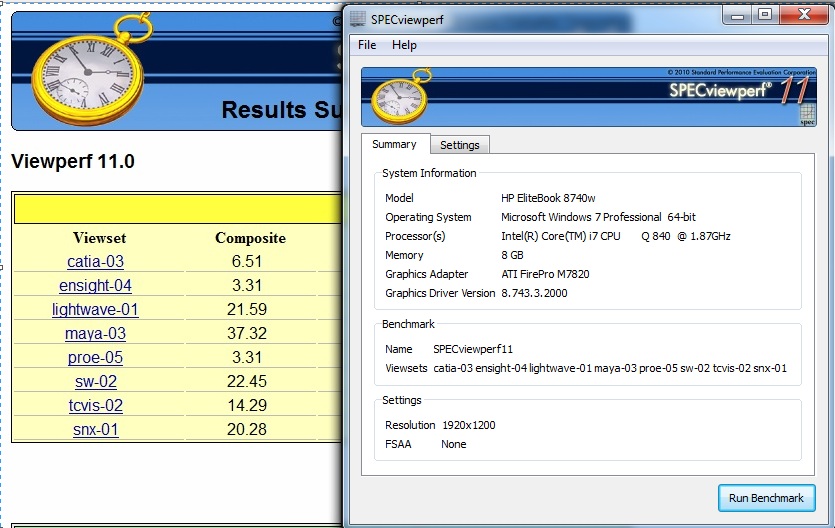Viewport: 835px width, 528px height.
Task: Click the ATI FirePro M7820 adapter value
Action: (x=545, y=274)
